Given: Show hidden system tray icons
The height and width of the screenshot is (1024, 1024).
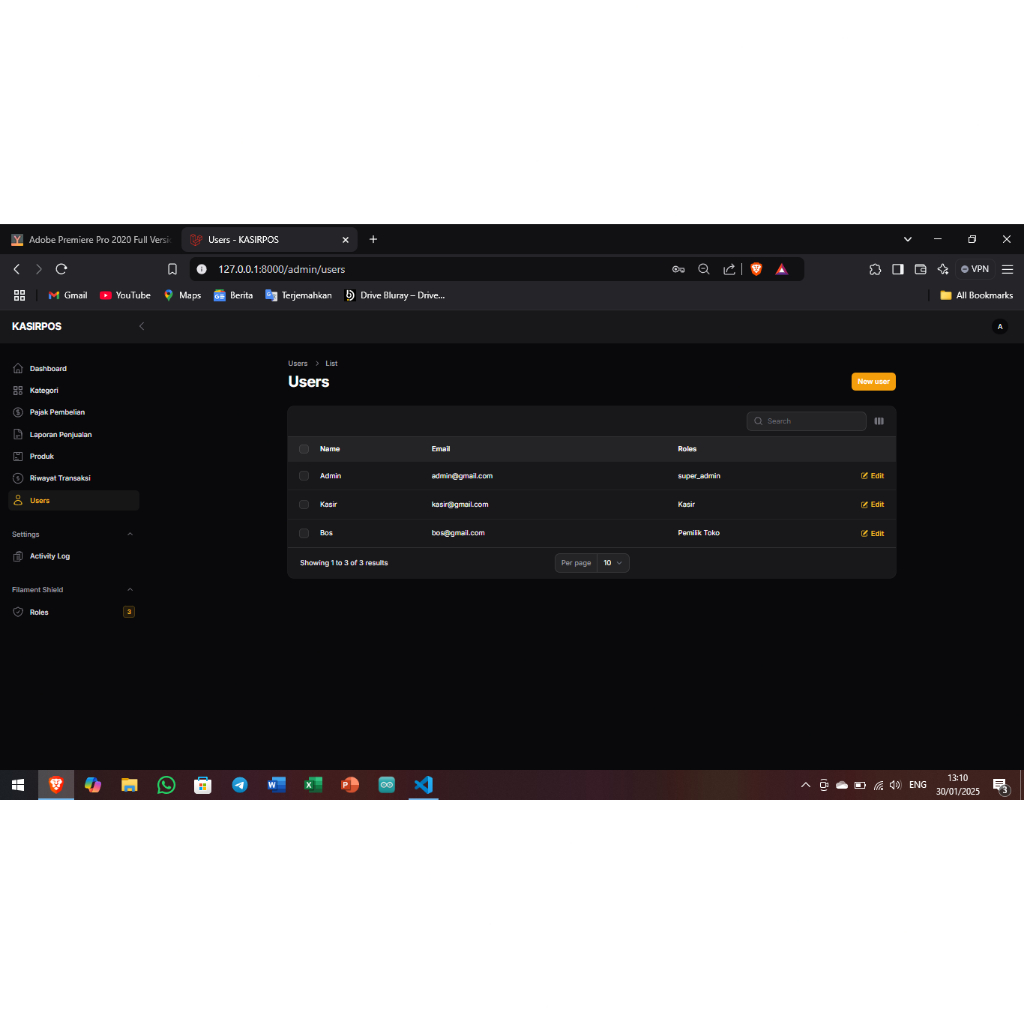Looking at the screenshot, I should [x=805, y=785].
